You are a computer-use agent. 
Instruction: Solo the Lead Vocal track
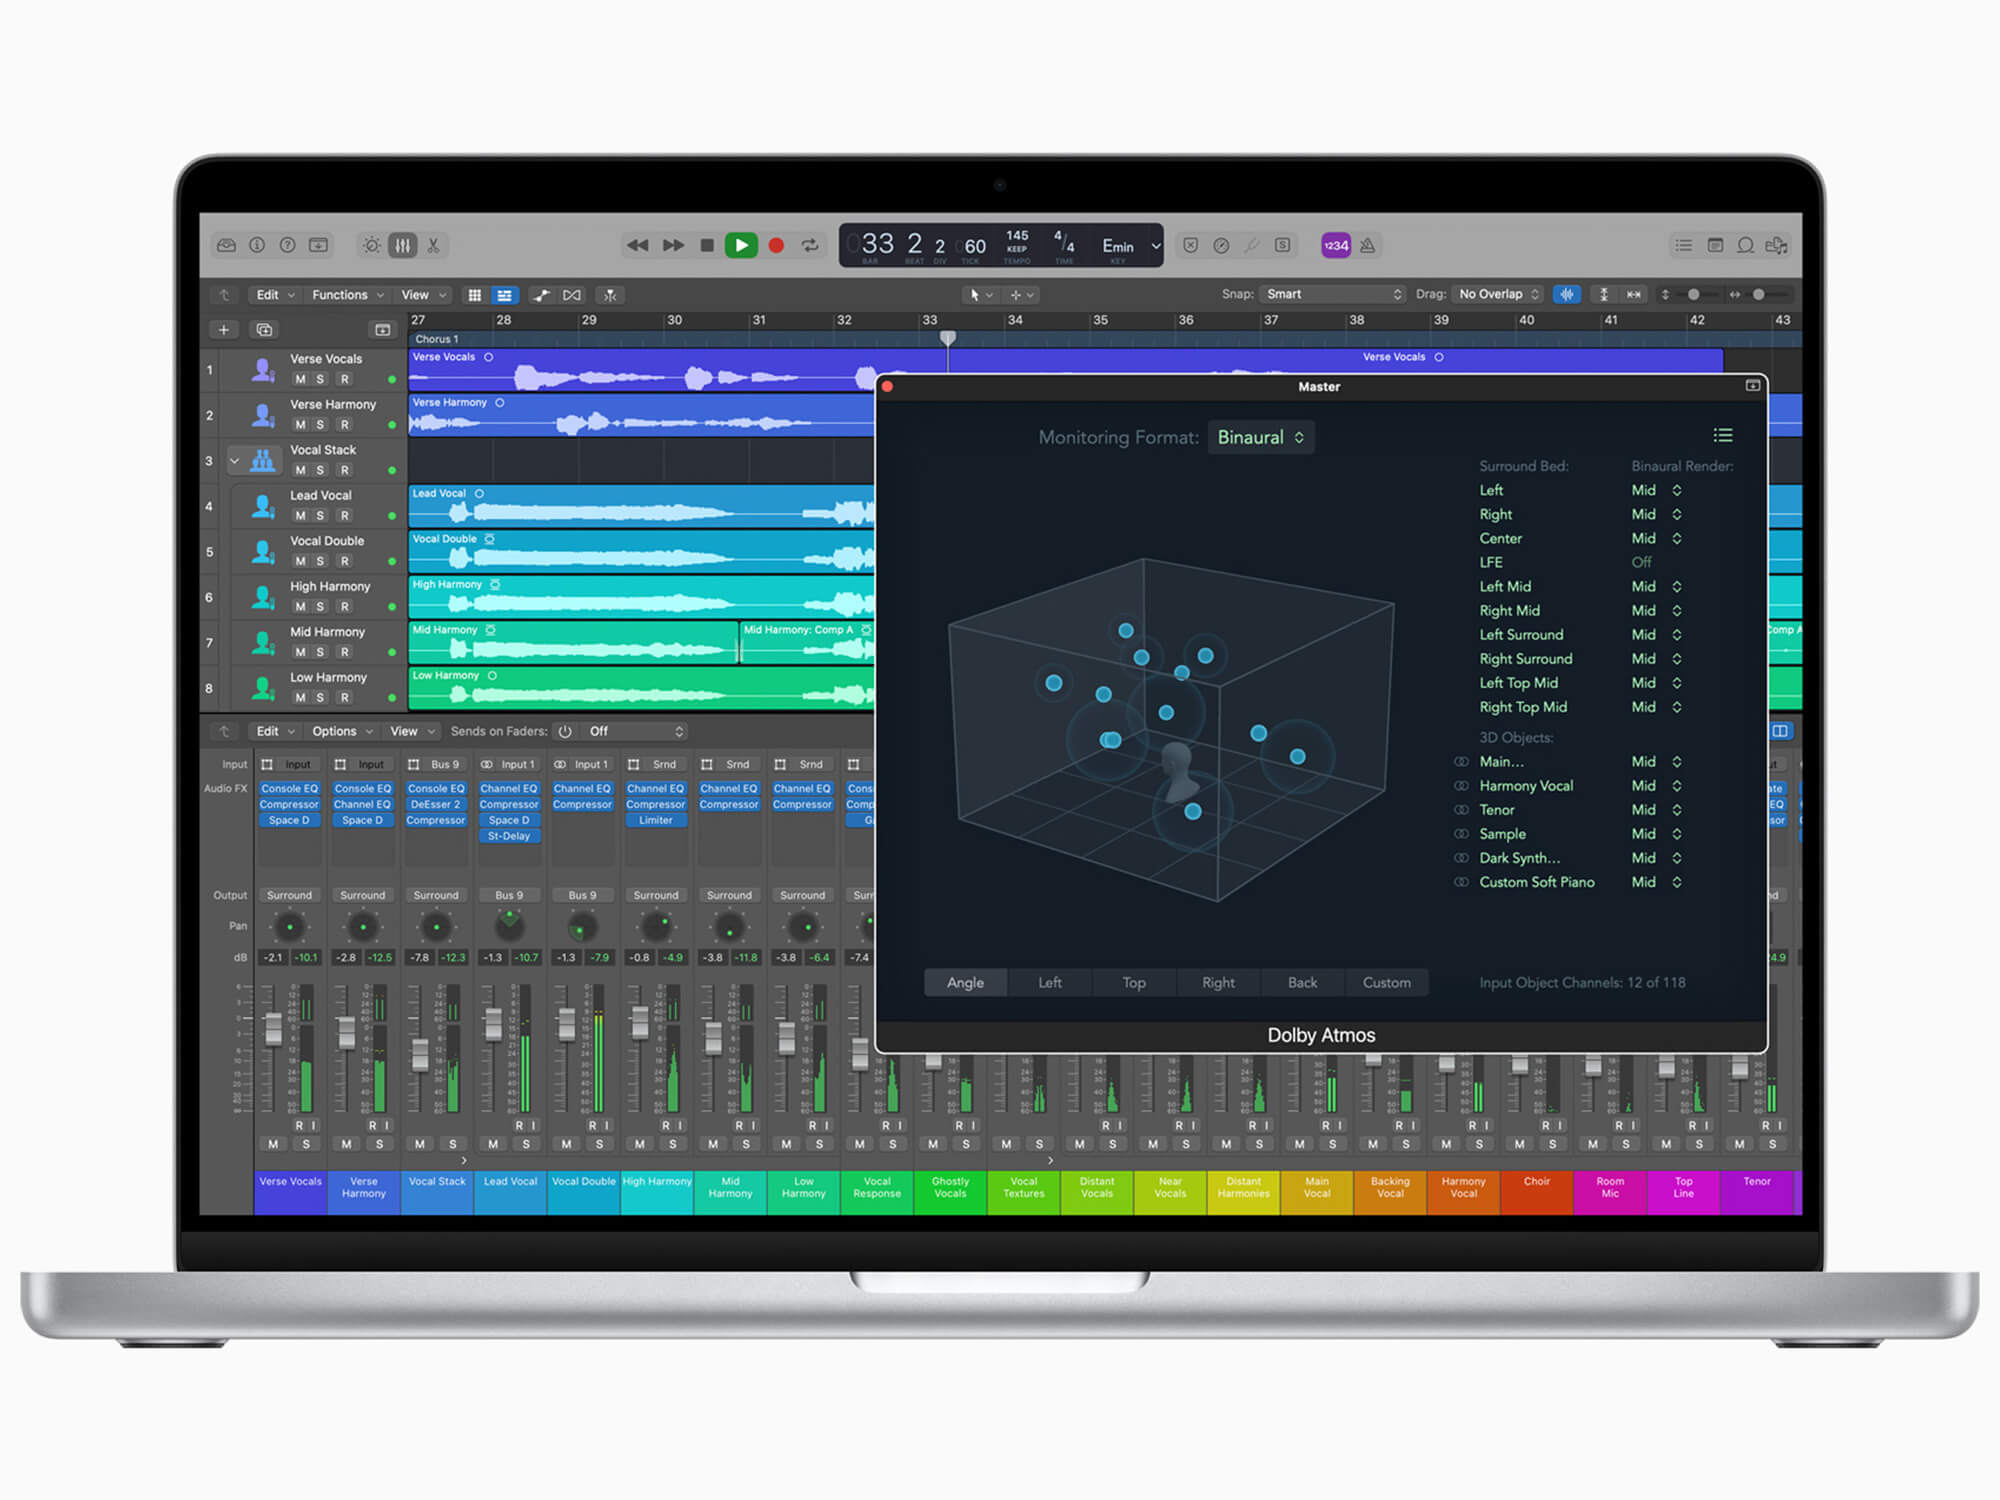(320, 516)
